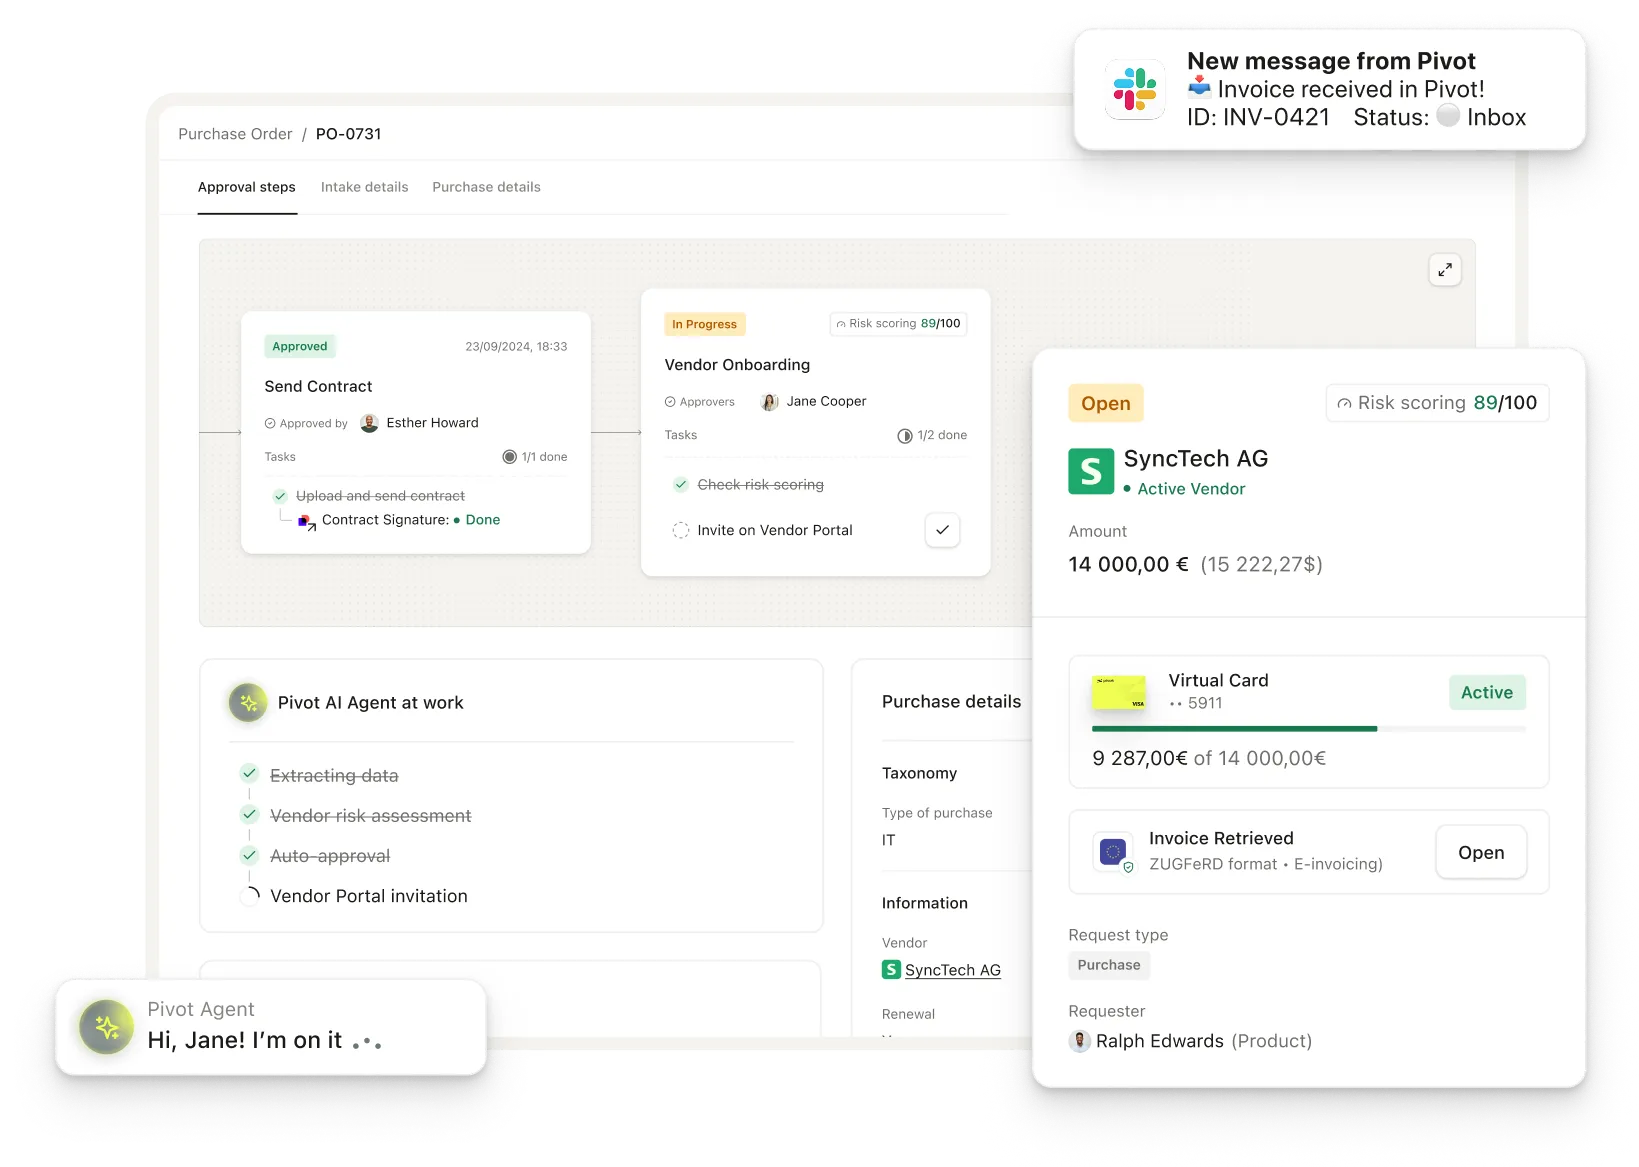1639x1167 pixels.
Task: Click the In Progress status badge
Action: (x=705, y=324)
